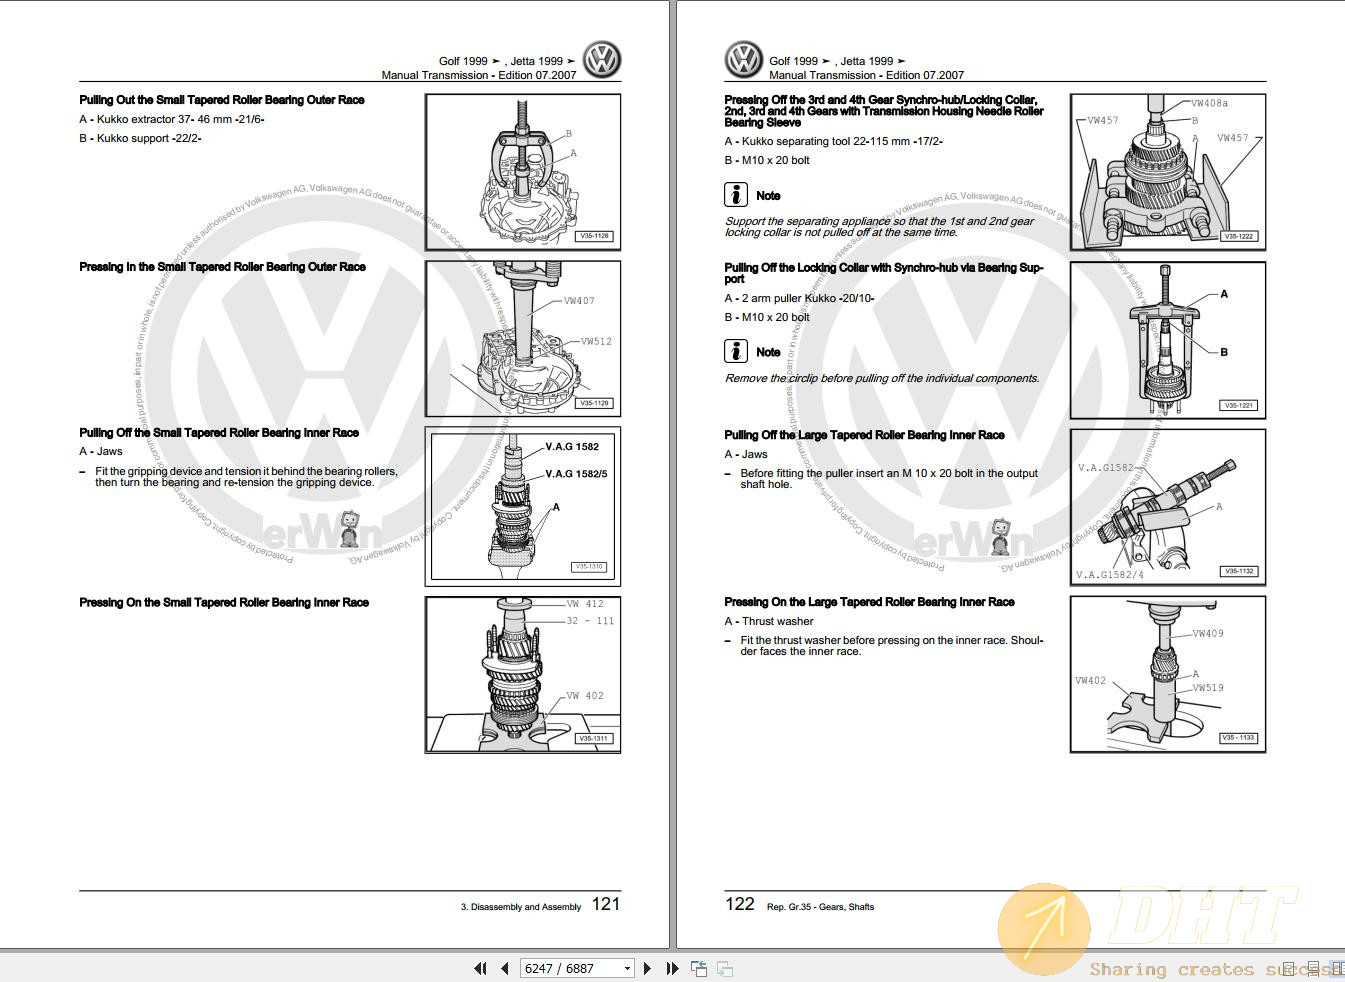Click the next view icon in the bottom toolbar
The height and width of the screenshot is (982, 1345).
tap(725, 968)
